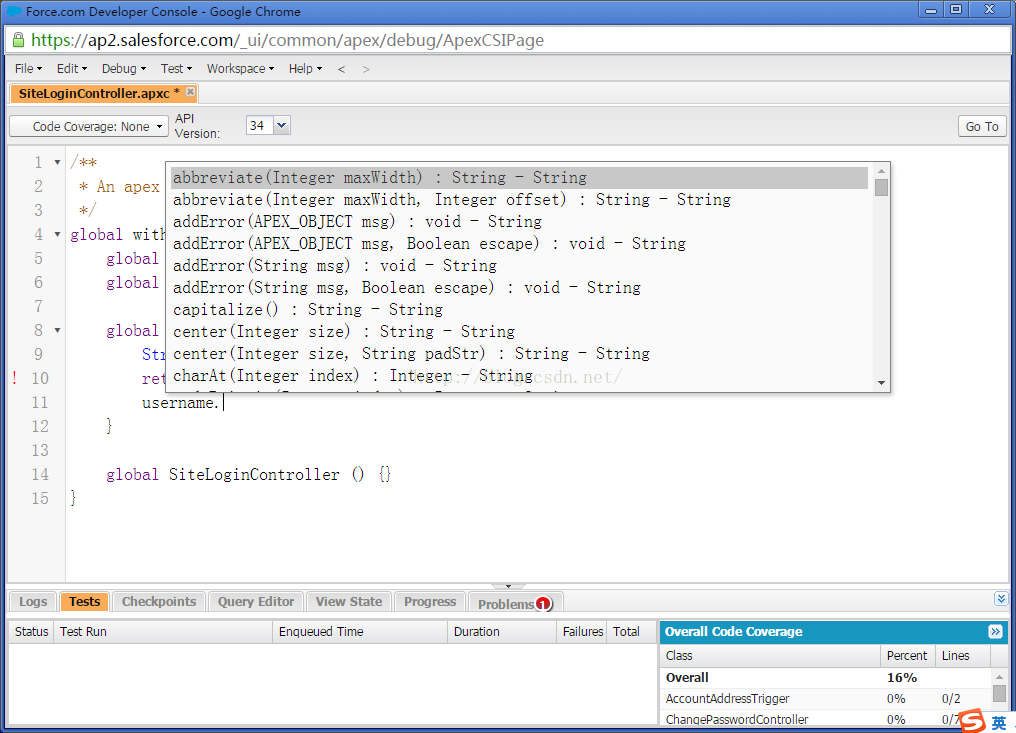Go forward with the > navigation arrow
Screen dimensions: 1016x733
click(366, 69)
